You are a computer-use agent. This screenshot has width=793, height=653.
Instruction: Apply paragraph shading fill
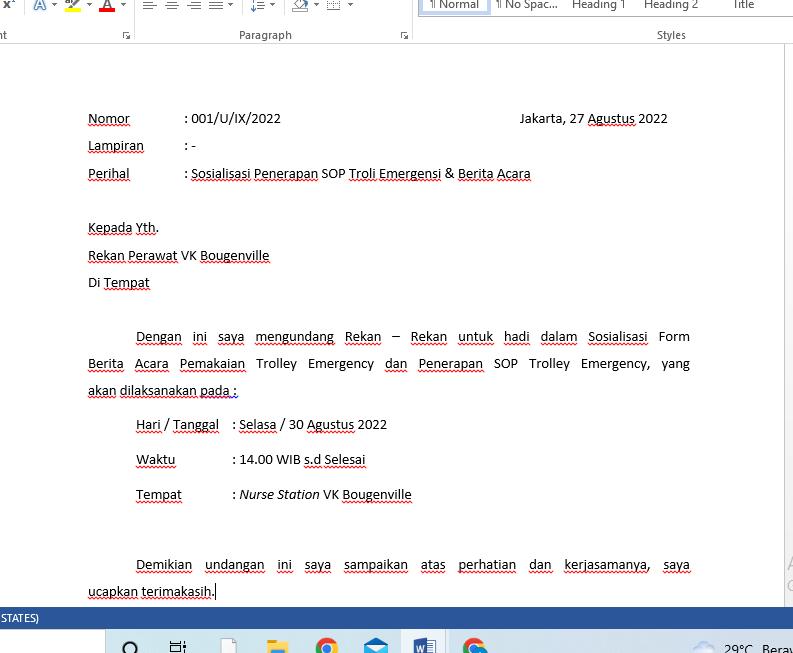pos(300,5)
